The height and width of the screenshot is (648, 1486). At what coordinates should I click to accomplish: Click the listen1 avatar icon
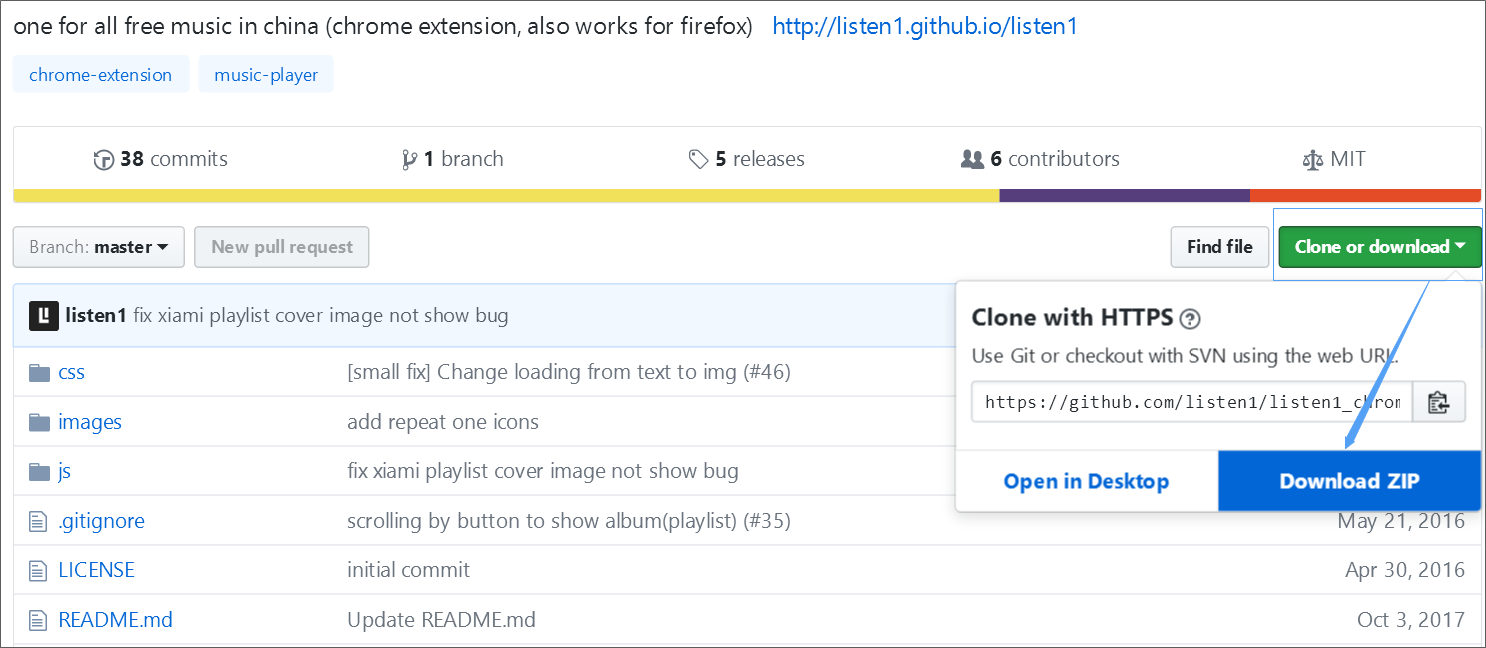point(44,316)
